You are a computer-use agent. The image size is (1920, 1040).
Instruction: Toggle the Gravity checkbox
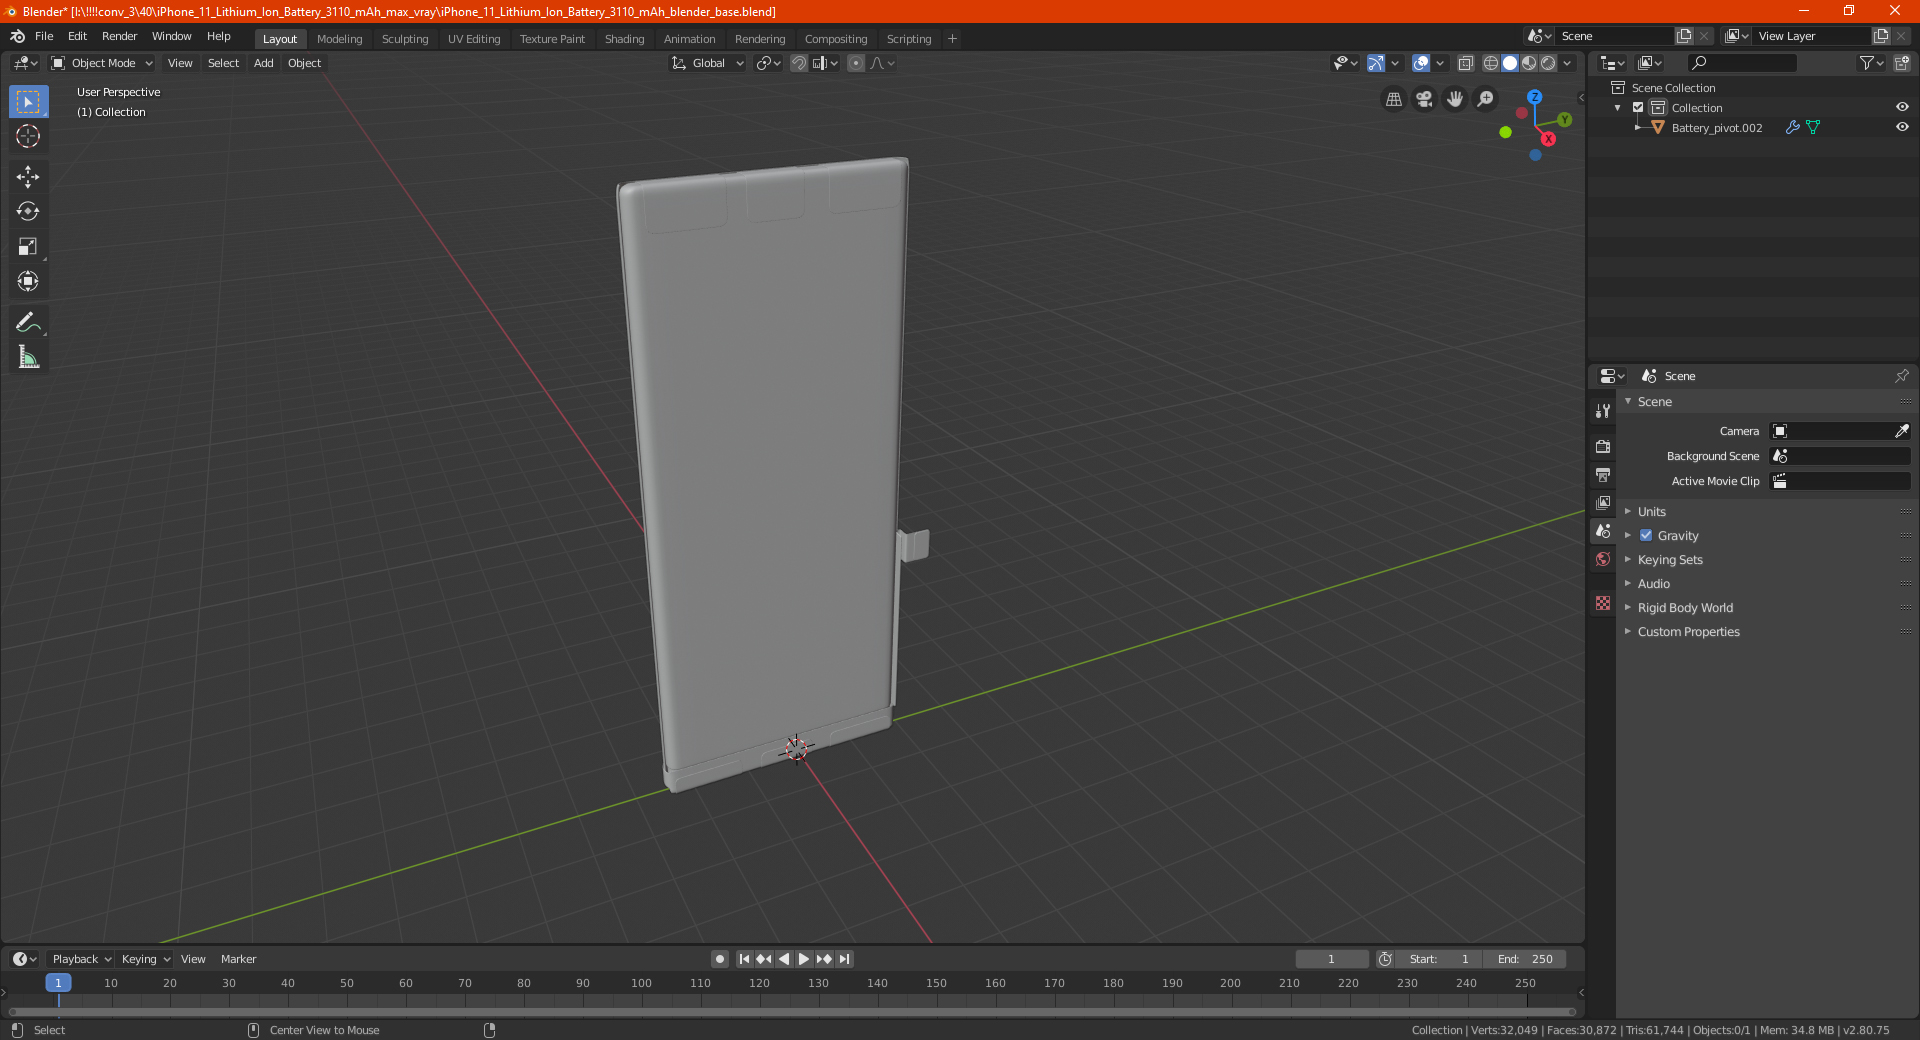pos(1646,535)
